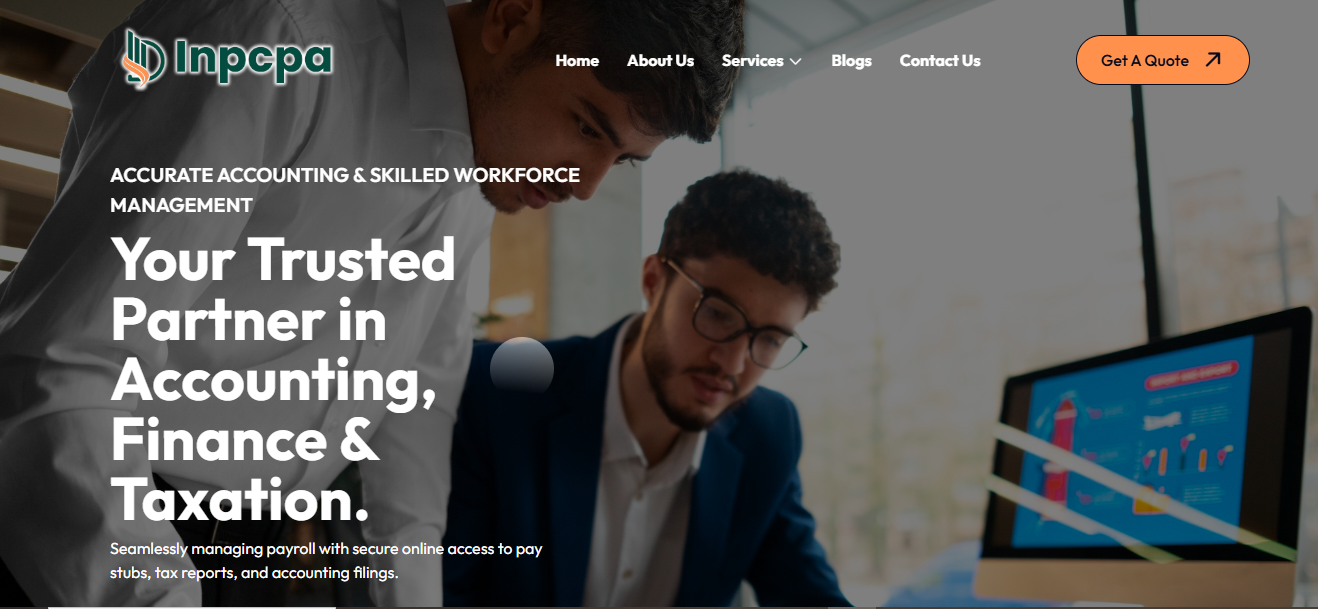
Task: Navigate to Contact Us
Action: tap(940, 61)
